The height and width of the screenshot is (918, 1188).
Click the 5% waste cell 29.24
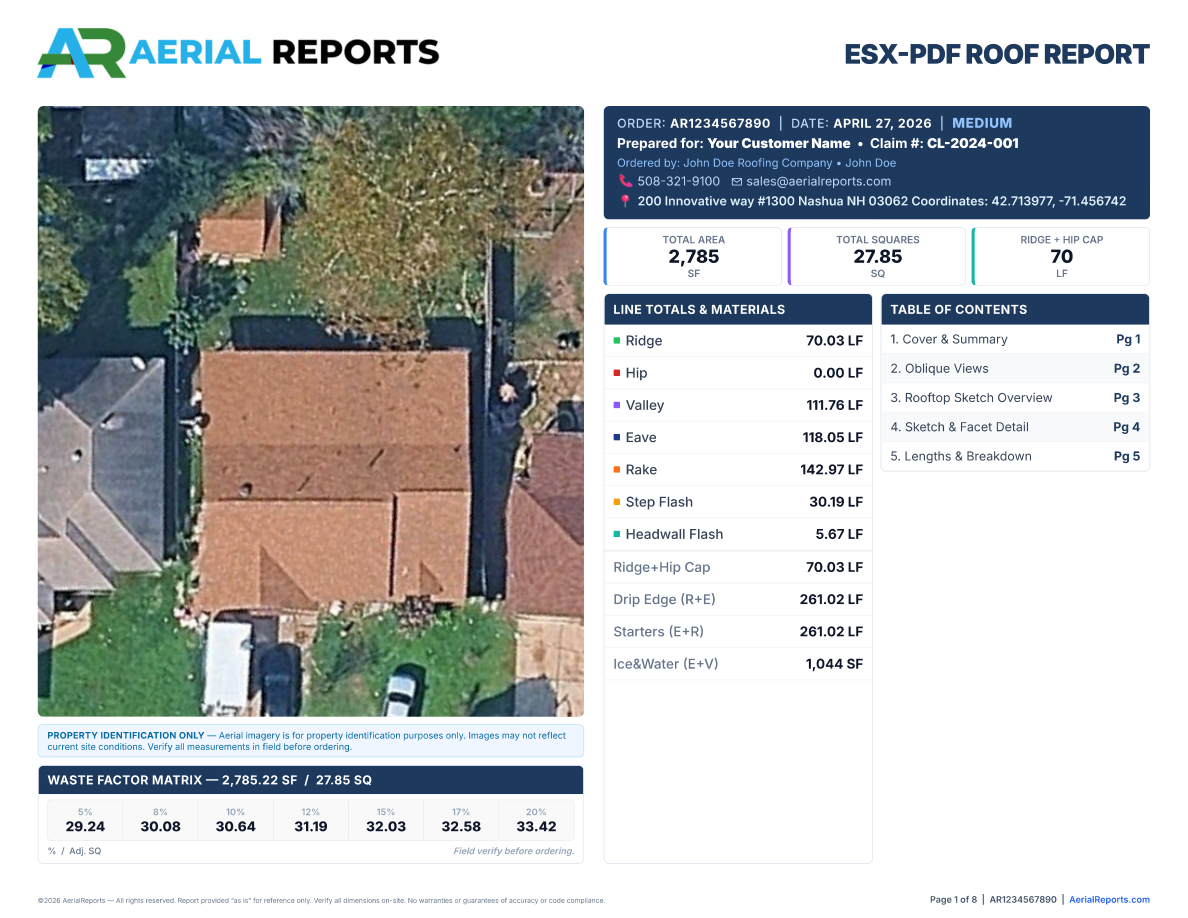85,820
